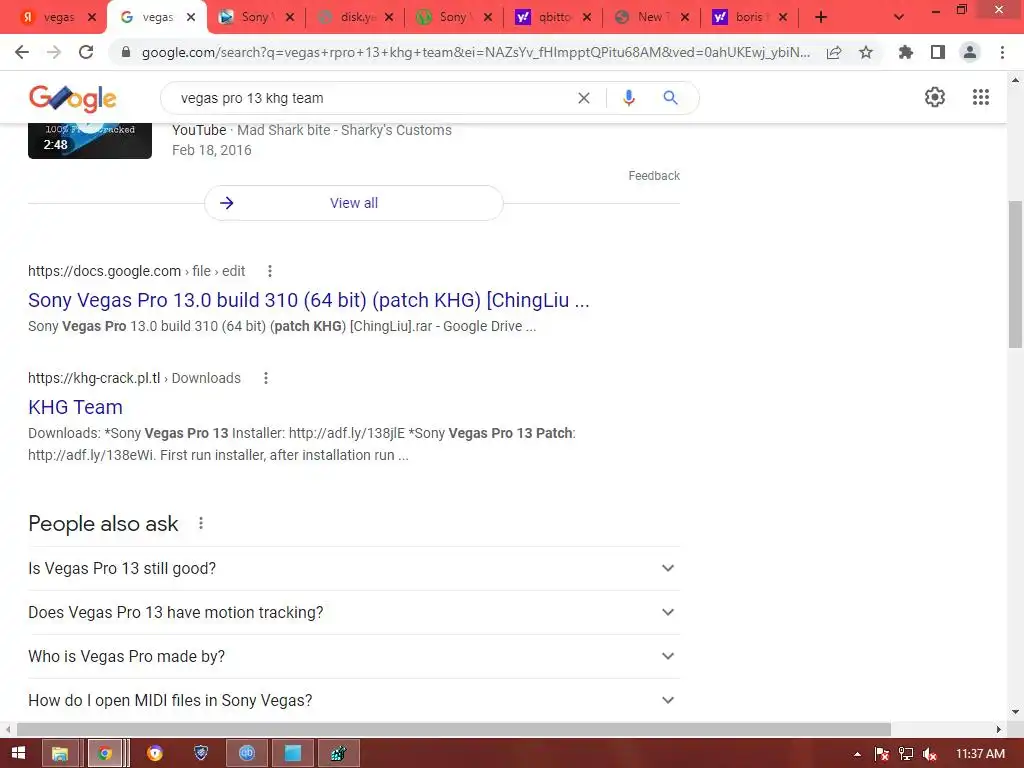This screenshot has height=768, width=1024.
Task: Open the Sony Vegas Pro 13.0 build 310 link
Action: [308, 300]
